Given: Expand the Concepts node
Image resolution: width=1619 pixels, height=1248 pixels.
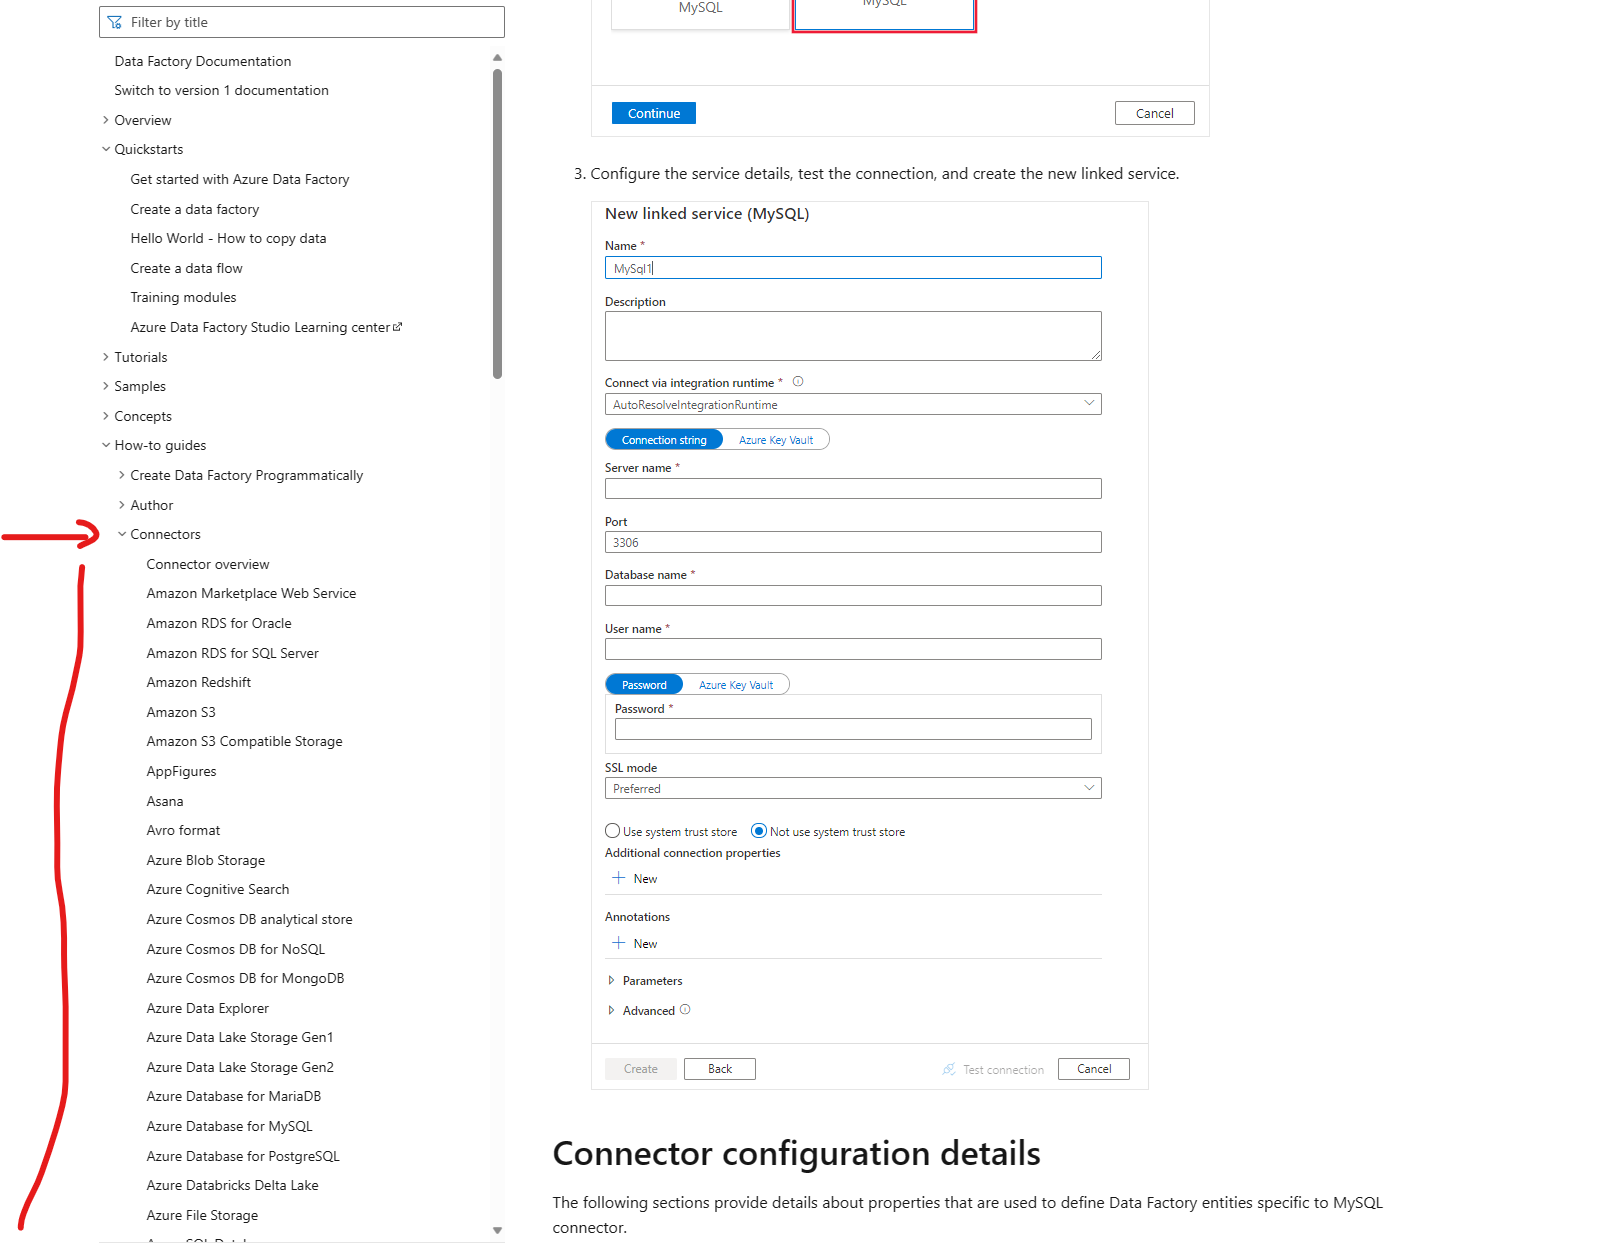Looking at the screenshot, I should tap(106, 416).
